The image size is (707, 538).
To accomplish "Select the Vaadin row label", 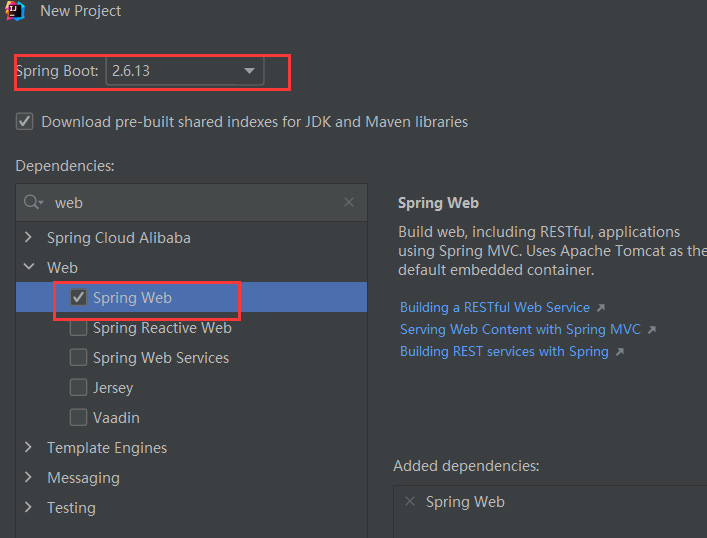I will (x=116, y=418).
